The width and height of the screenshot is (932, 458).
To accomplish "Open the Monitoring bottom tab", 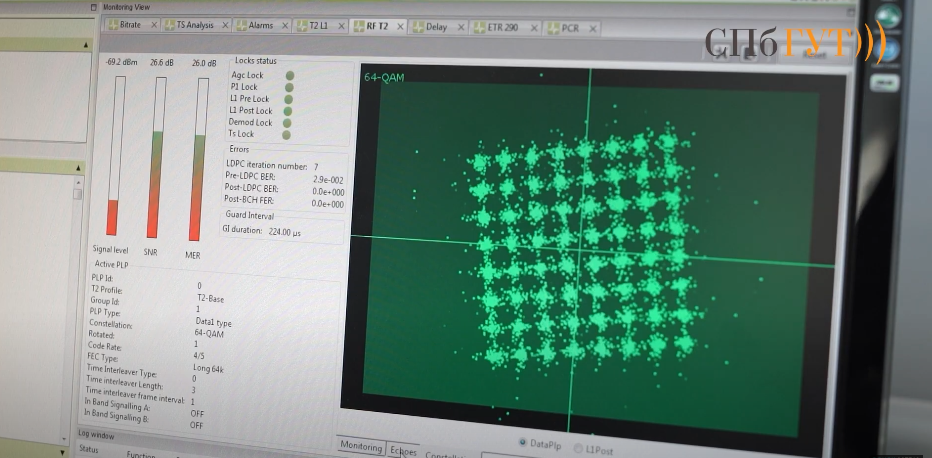I will (362, 446).
